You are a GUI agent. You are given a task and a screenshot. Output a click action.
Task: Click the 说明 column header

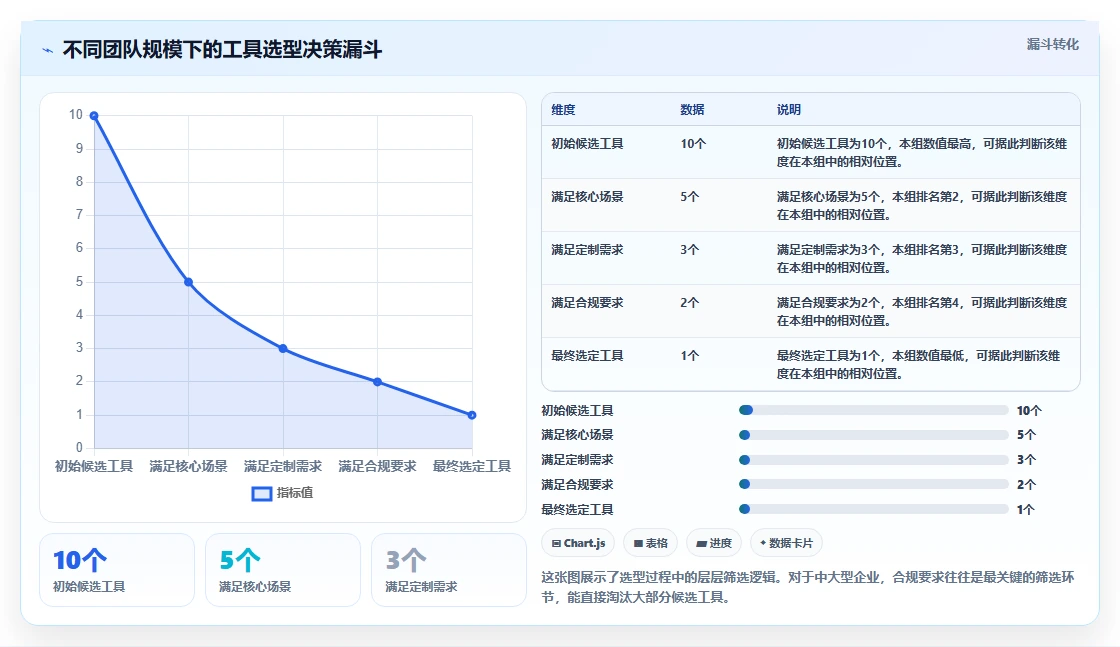789,110
